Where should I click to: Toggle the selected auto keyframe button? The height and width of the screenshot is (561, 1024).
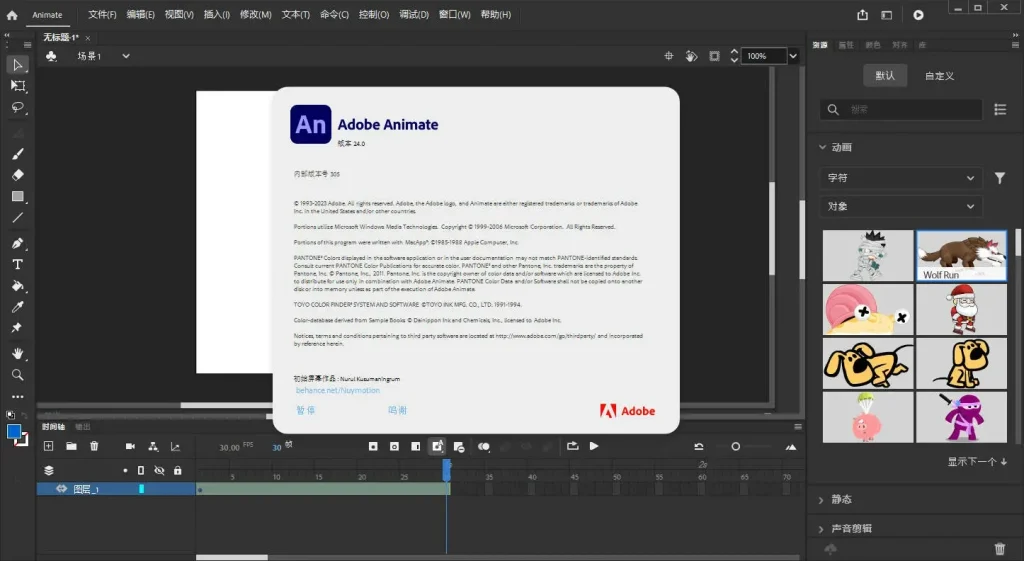click(437, 446)
